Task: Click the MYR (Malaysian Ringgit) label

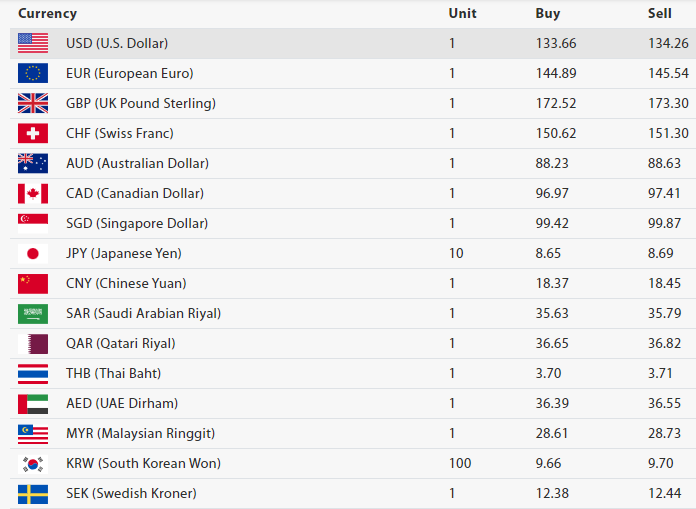Action: pyautogui.click(x=140, y=433)
